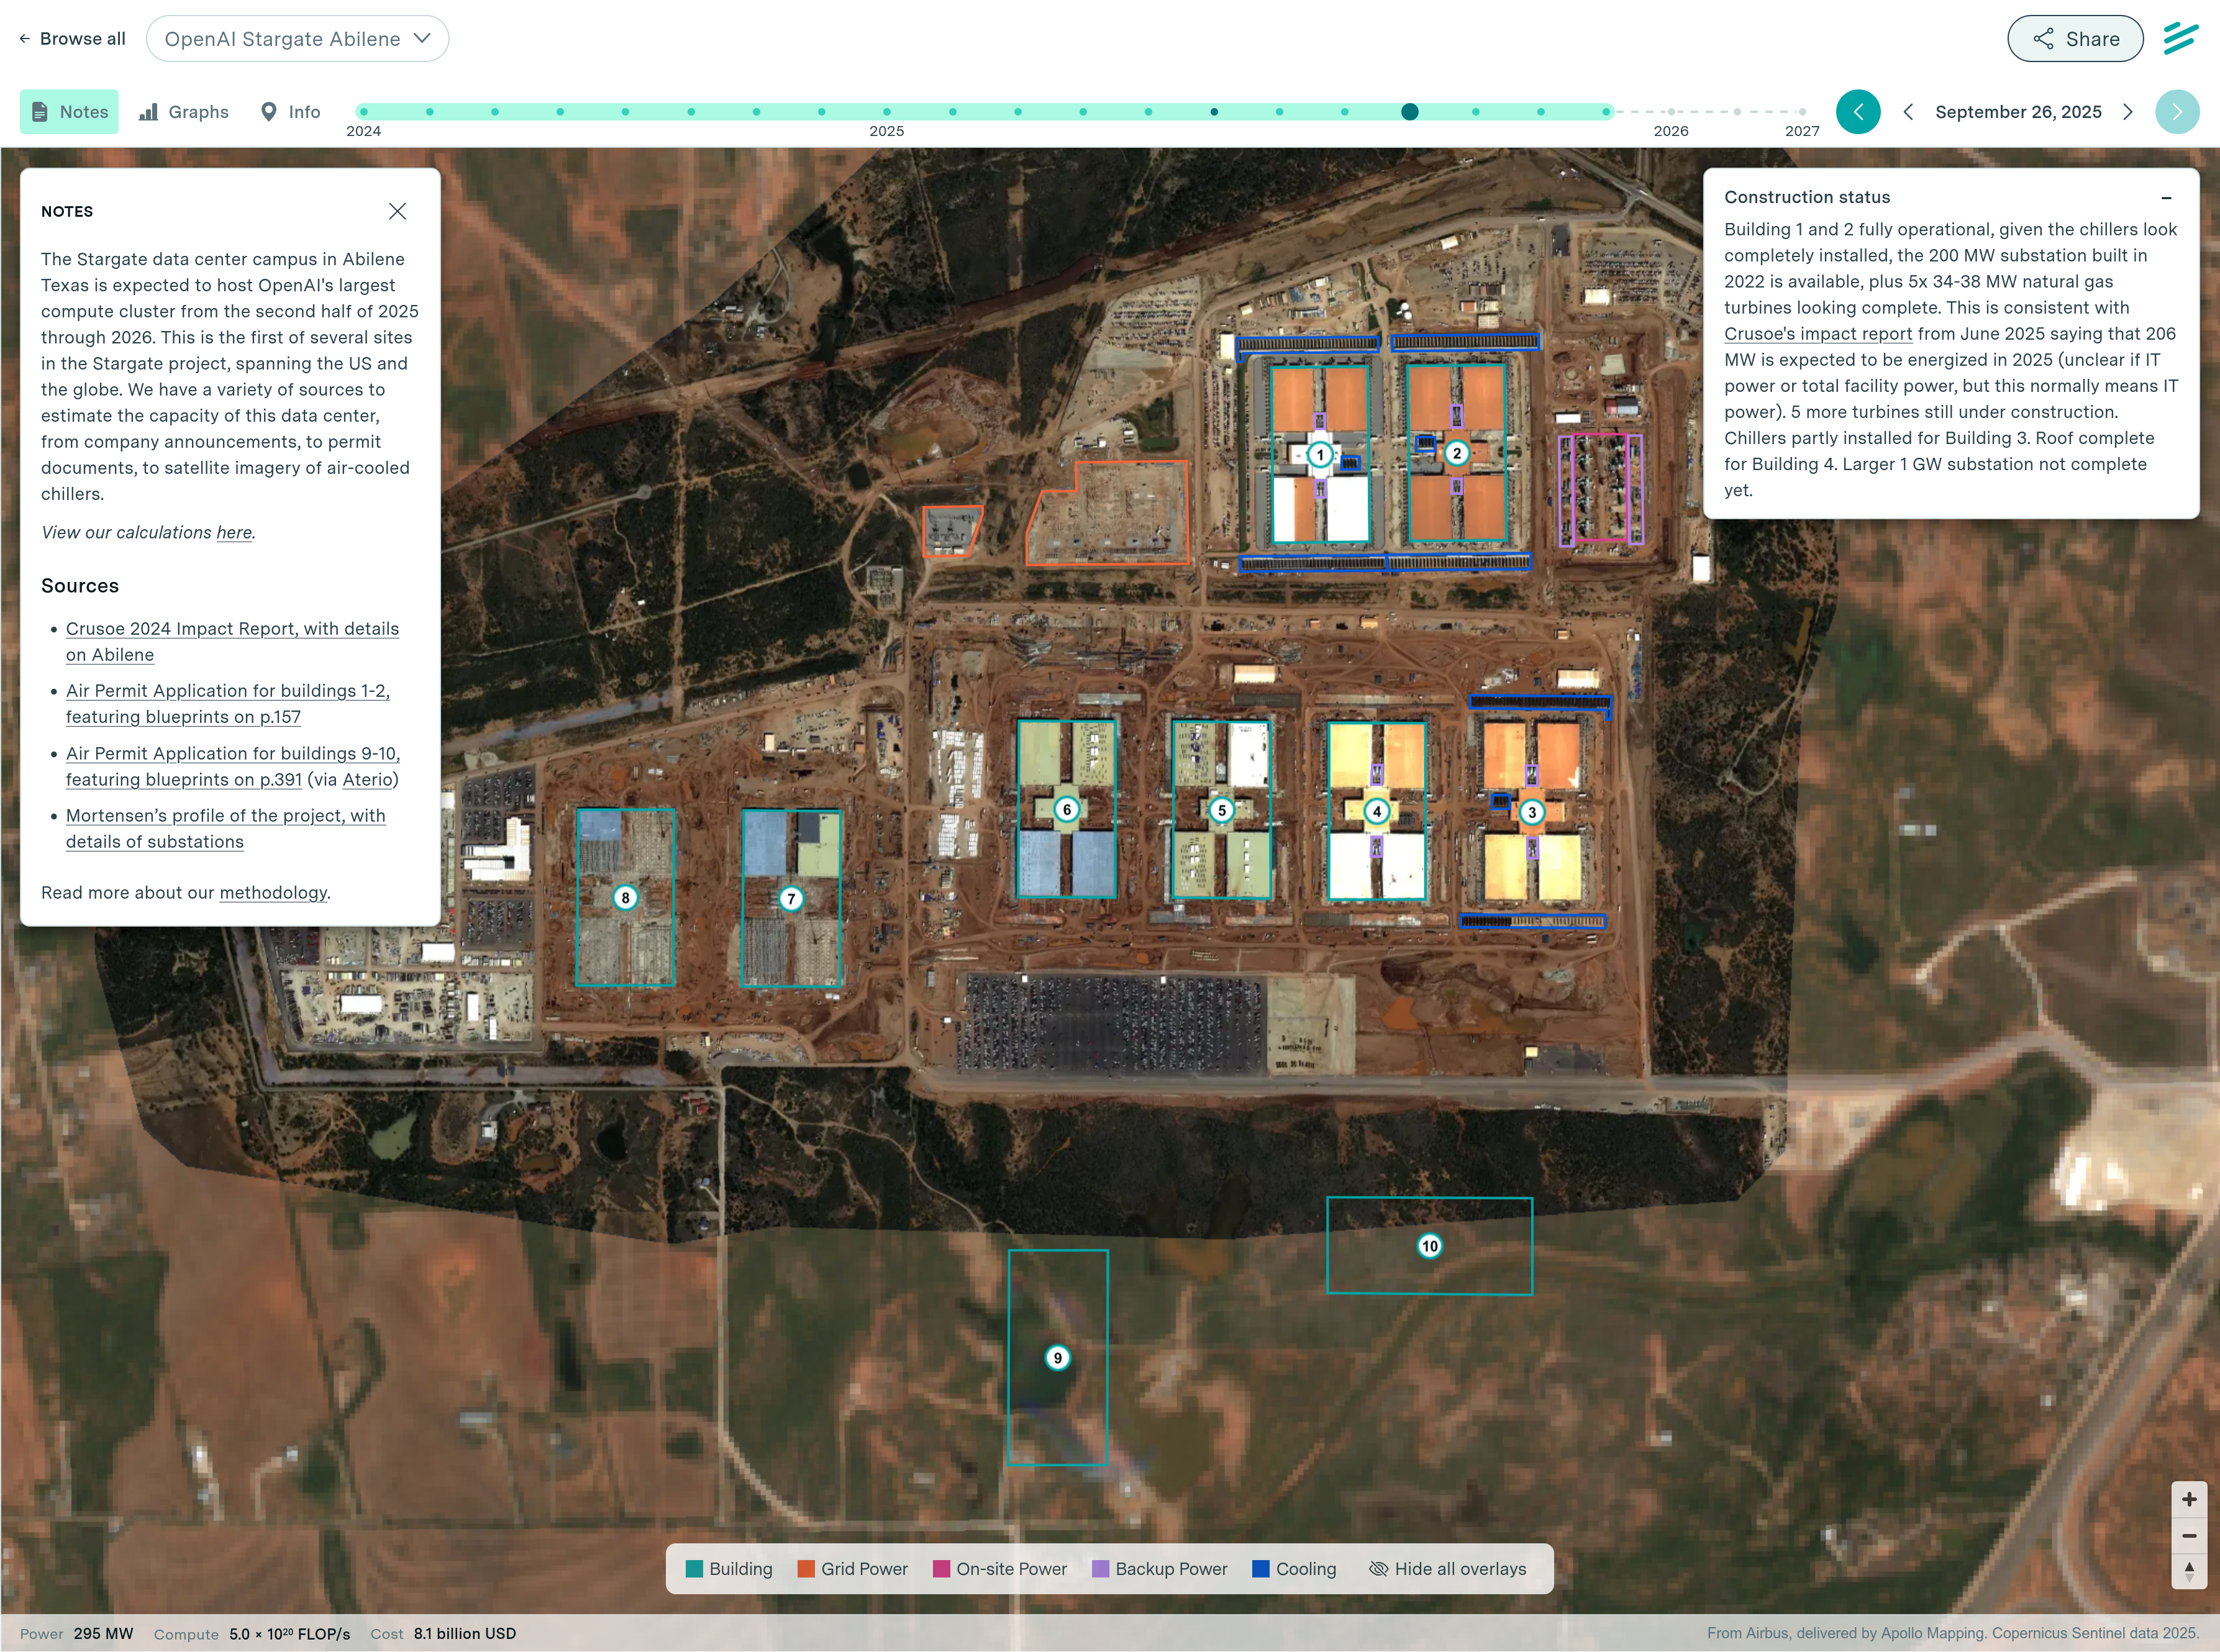Toggle the Backup Power overlay legend
Viewport: 2220px width, 1652px height.
pyautogui.click(x=1159, y=1569)
